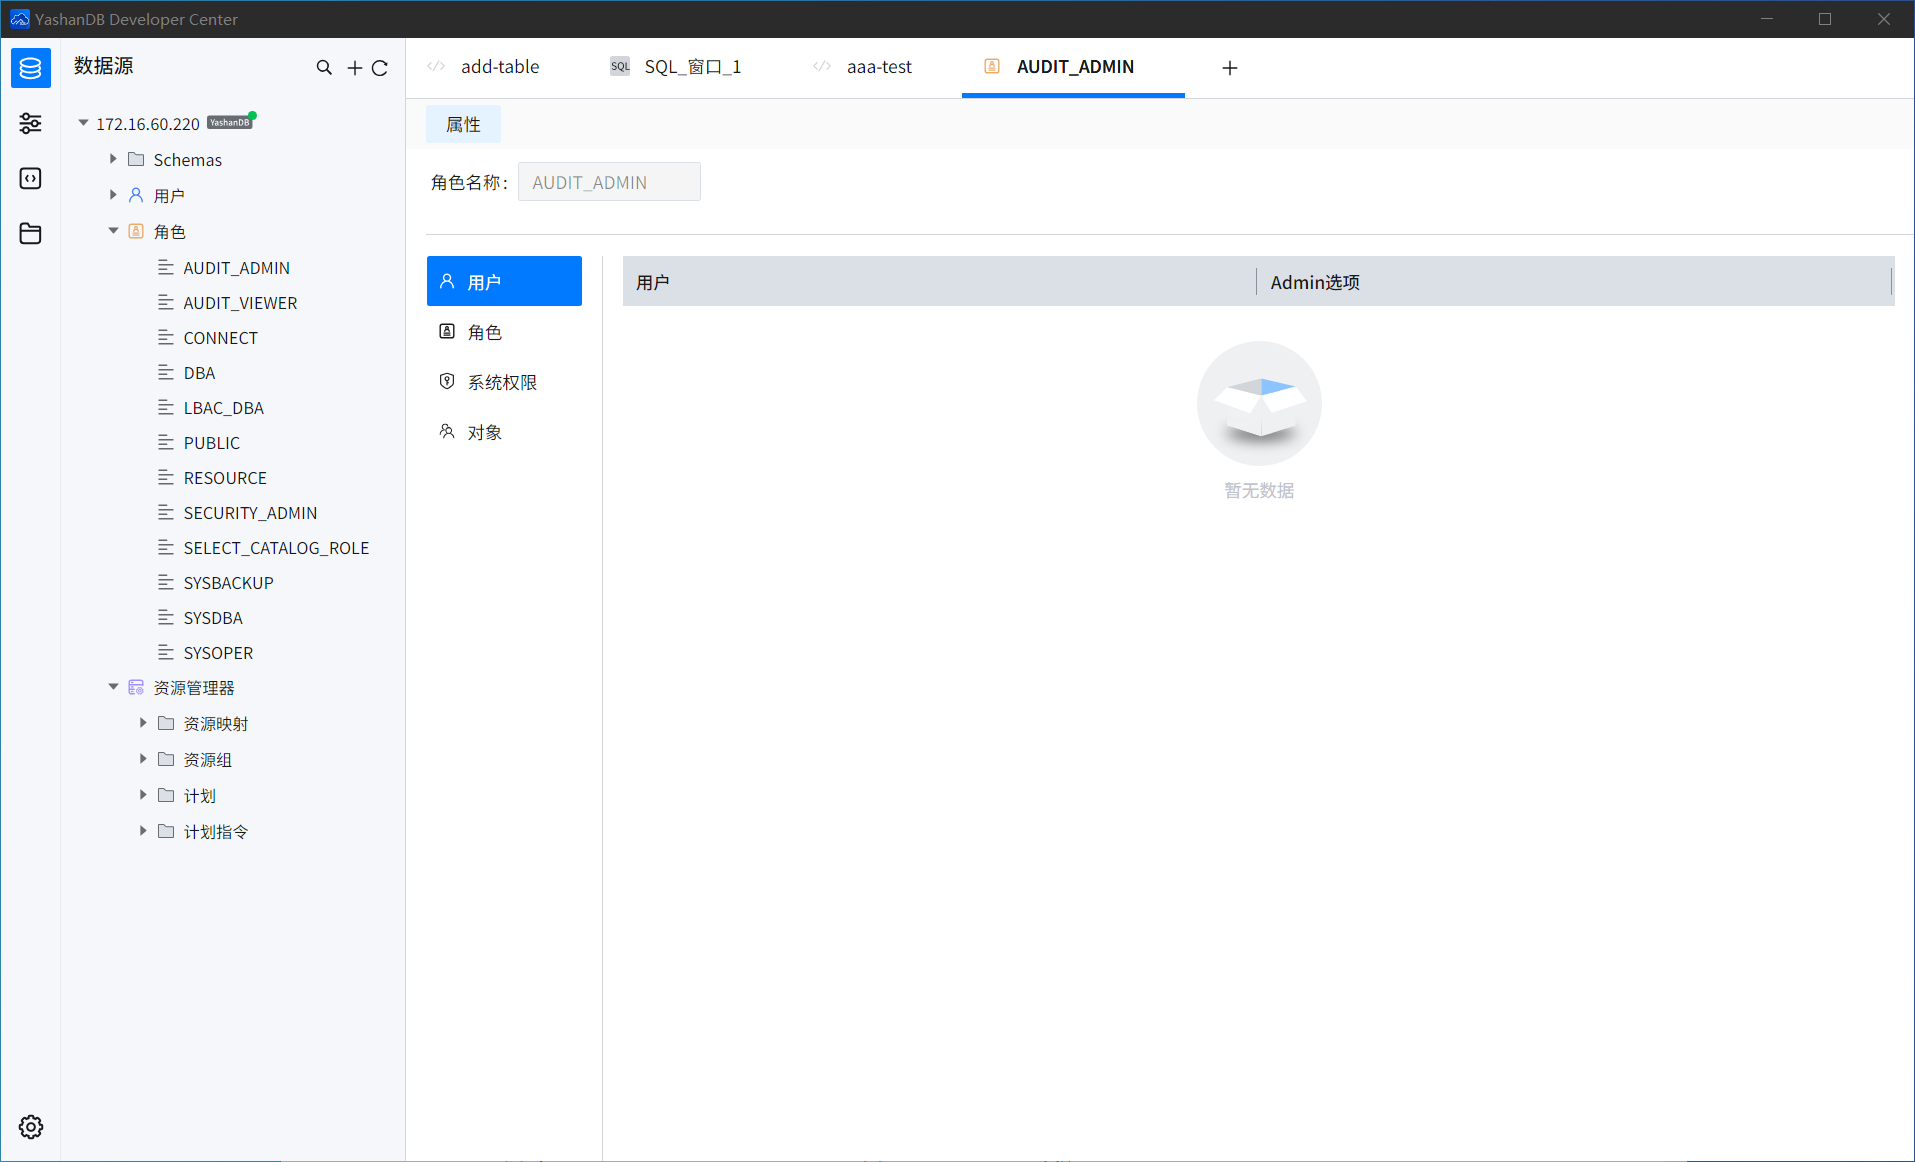The image size is (1915, 1162).
Task: Click the 资源管理器 icon in tree
Action: (136, 687)
